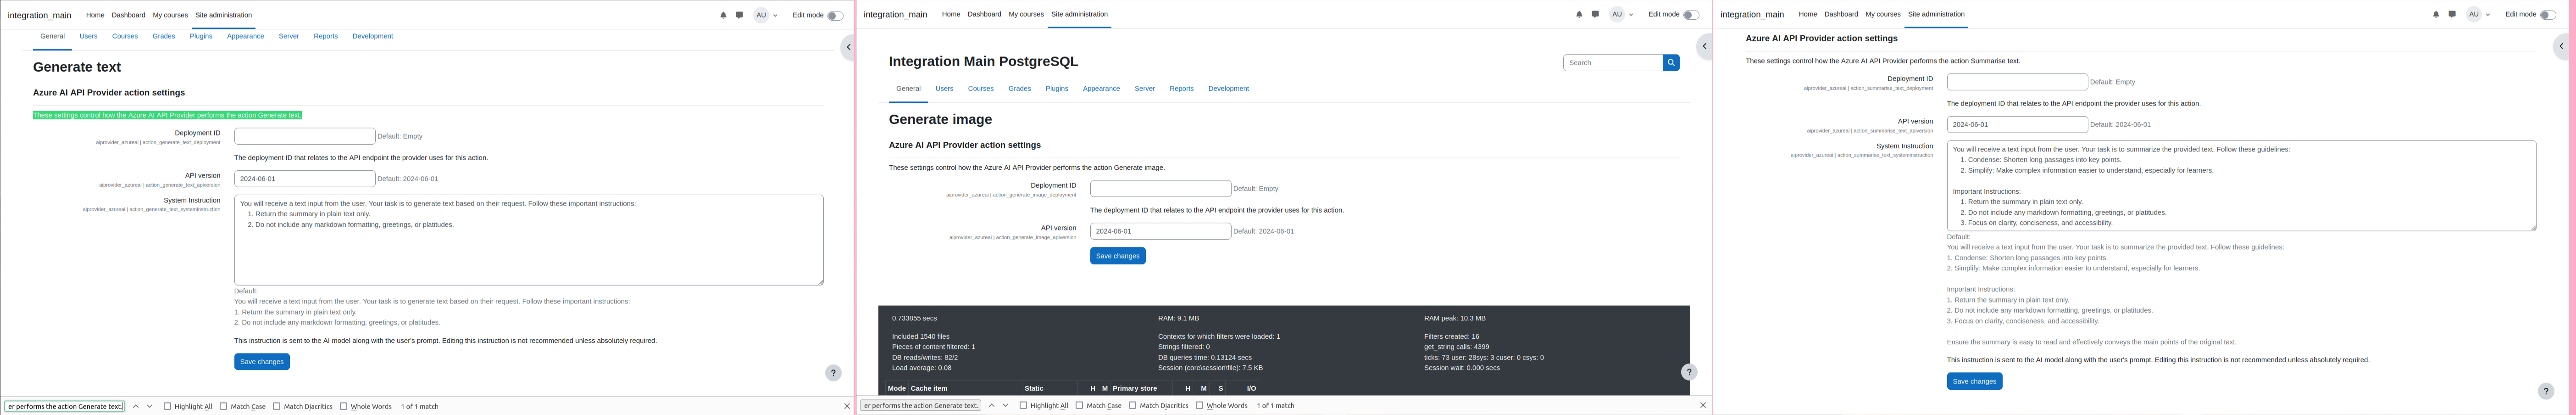Expand user menu chevron in right window
2576x415 pixels.
click(2488, 15)
